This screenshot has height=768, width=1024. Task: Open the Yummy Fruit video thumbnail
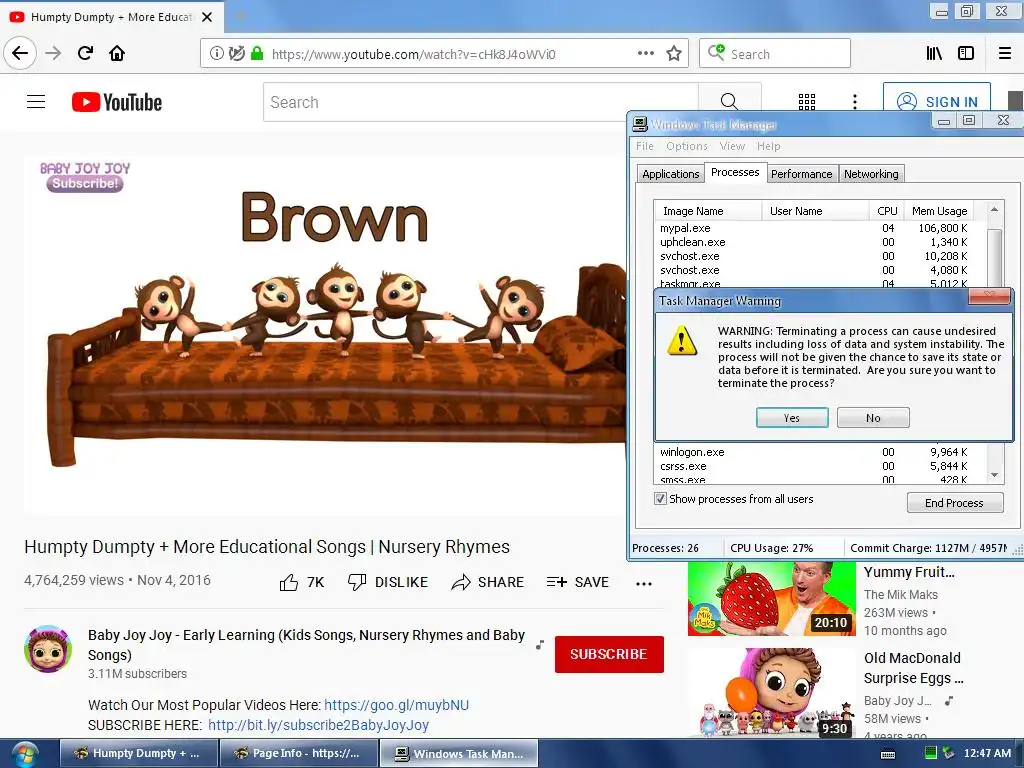[771, 598]
